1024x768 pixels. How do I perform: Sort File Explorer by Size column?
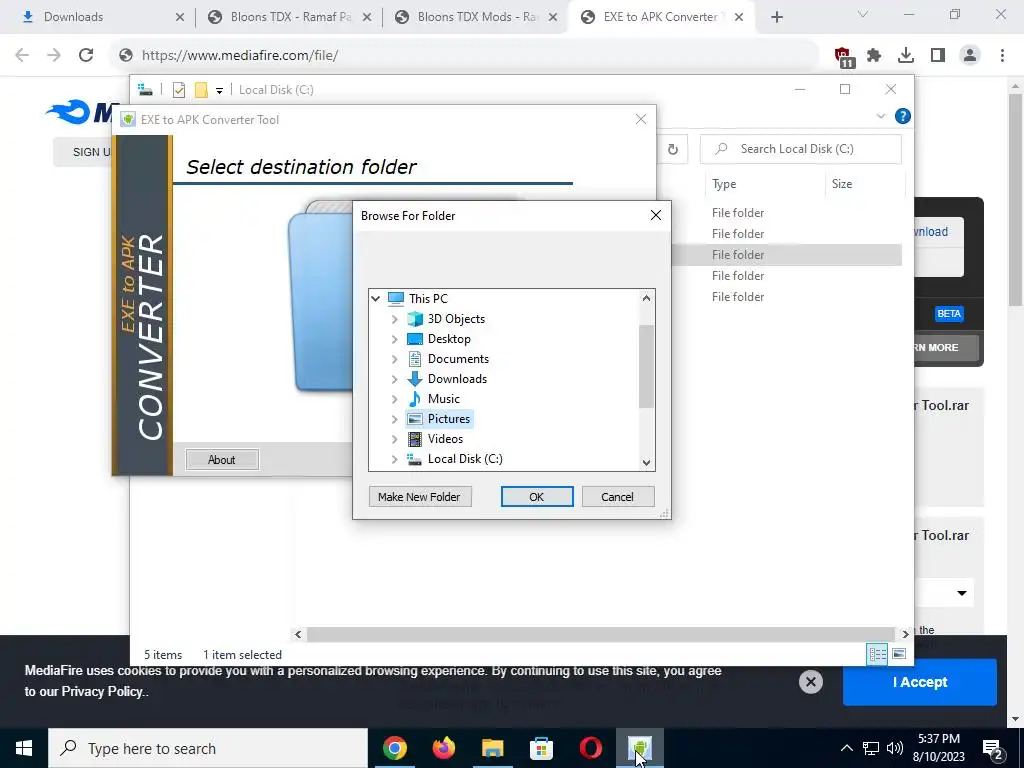point(842,184)
